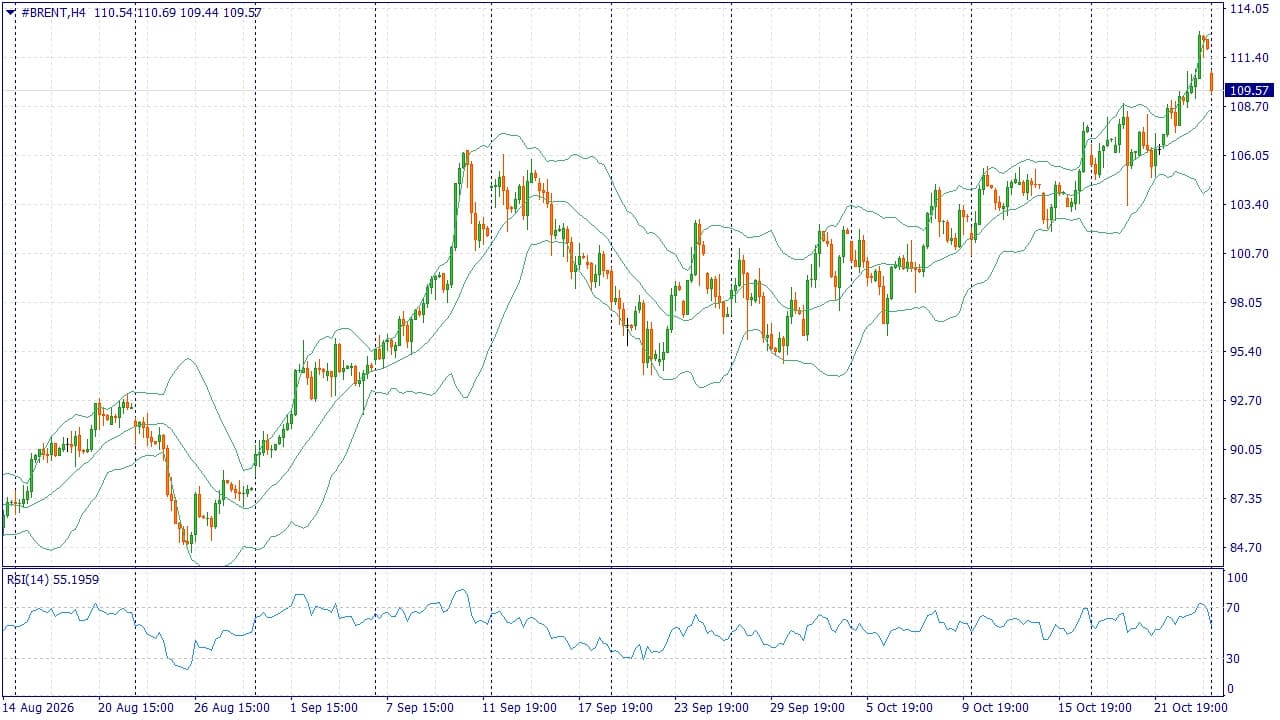Click the highlighted 109.57 current price tag
Screen dimensions: 1280x720
[1250, 90]
